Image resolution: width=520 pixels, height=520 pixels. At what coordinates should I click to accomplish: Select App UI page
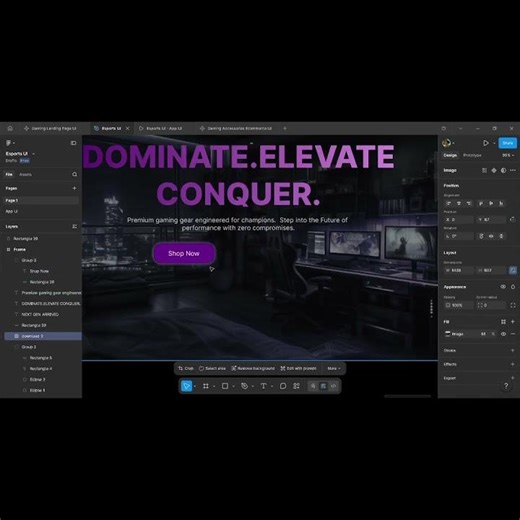(41, 211)
